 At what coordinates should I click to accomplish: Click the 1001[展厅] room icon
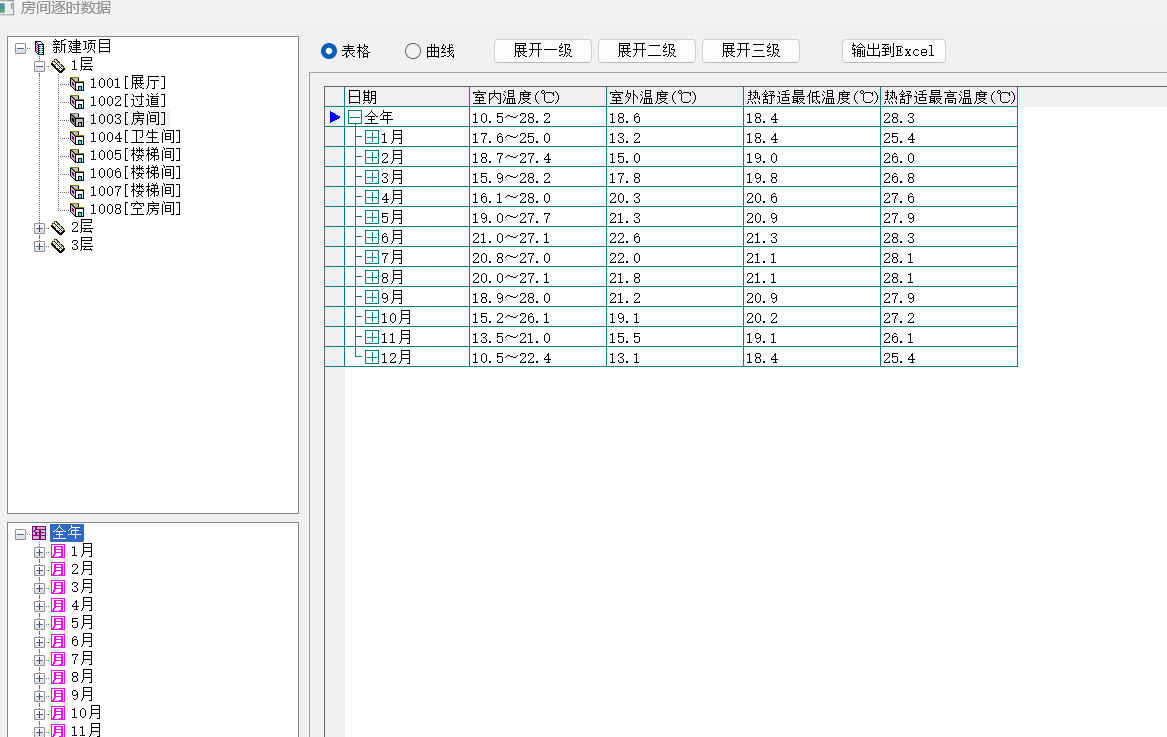click(77, 83)
